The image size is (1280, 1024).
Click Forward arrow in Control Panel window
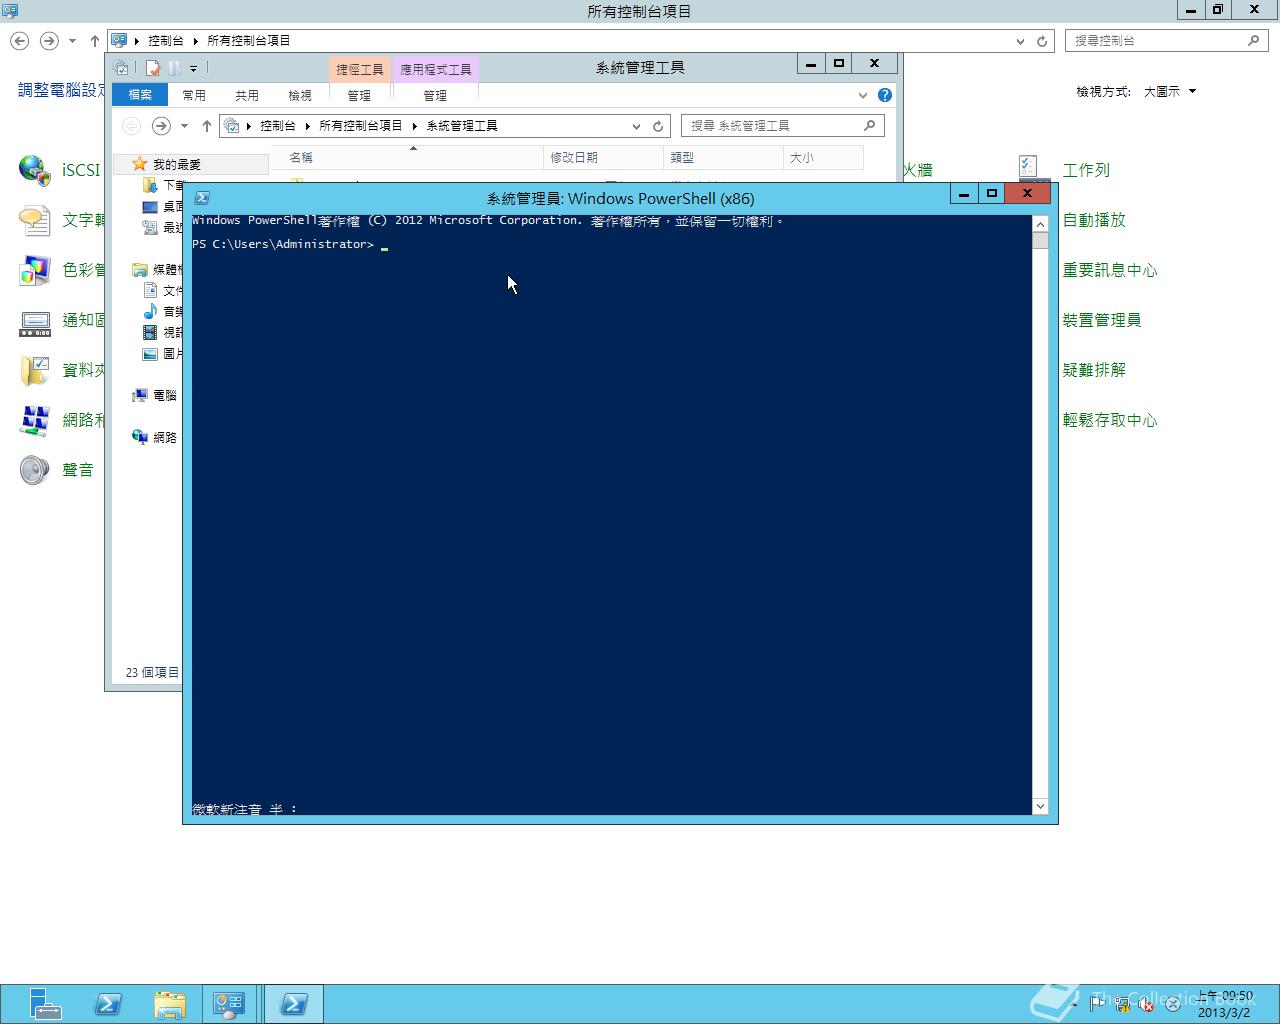click(x=48, y=41)
